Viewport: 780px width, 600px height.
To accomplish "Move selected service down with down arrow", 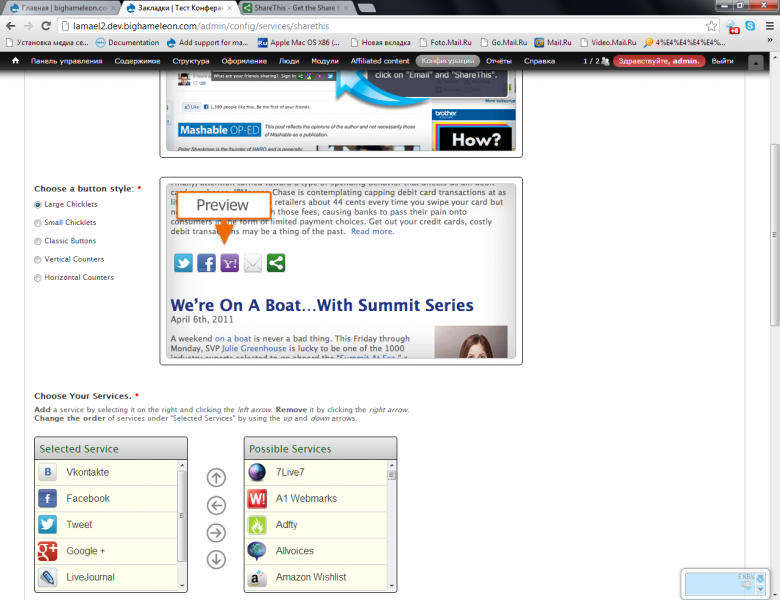I will [x=216, y=560].
